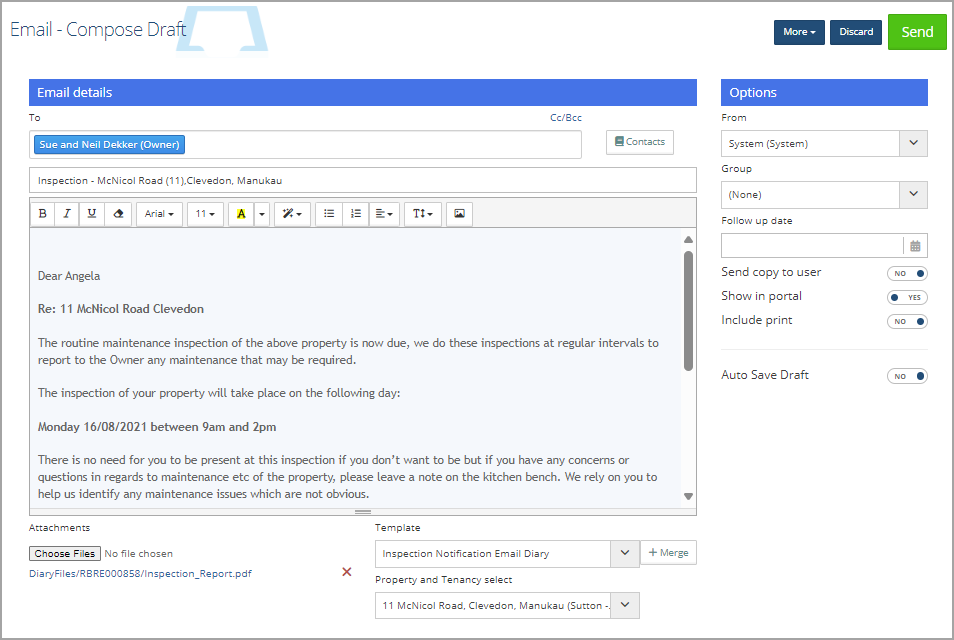Open the magic wand style menu
Viewport: 954px width, 640px height.
(292, 214)
